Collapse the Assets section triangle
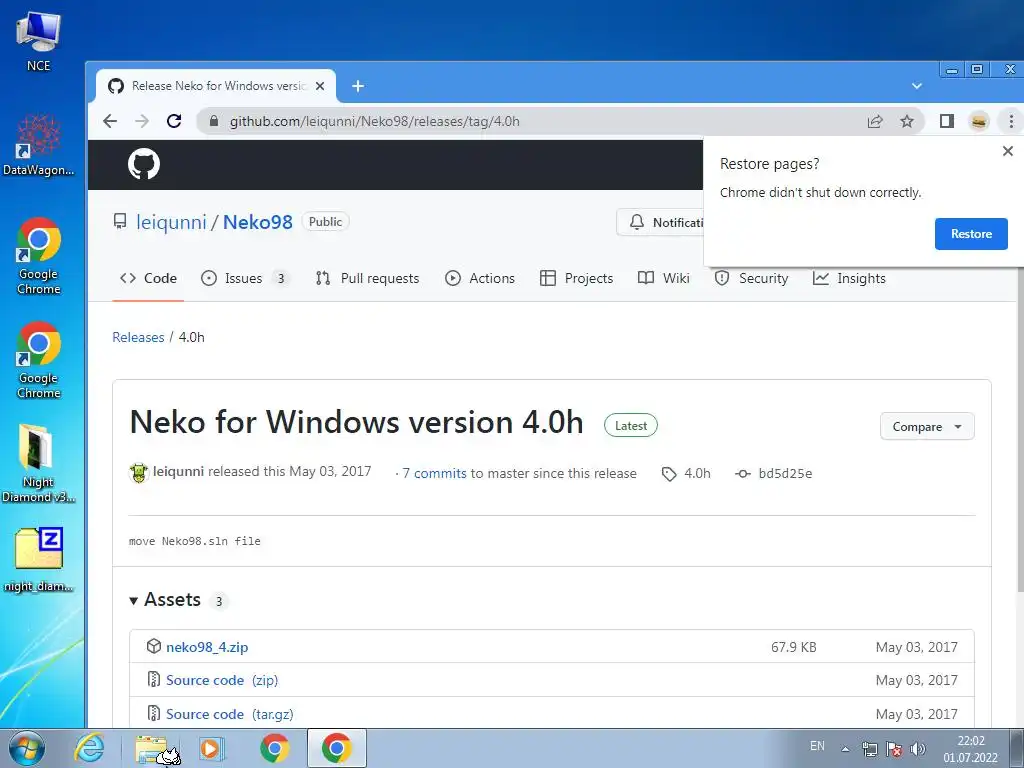This screenshot has height=768, width=1024. pyautogui.click(x=133, y=601)
